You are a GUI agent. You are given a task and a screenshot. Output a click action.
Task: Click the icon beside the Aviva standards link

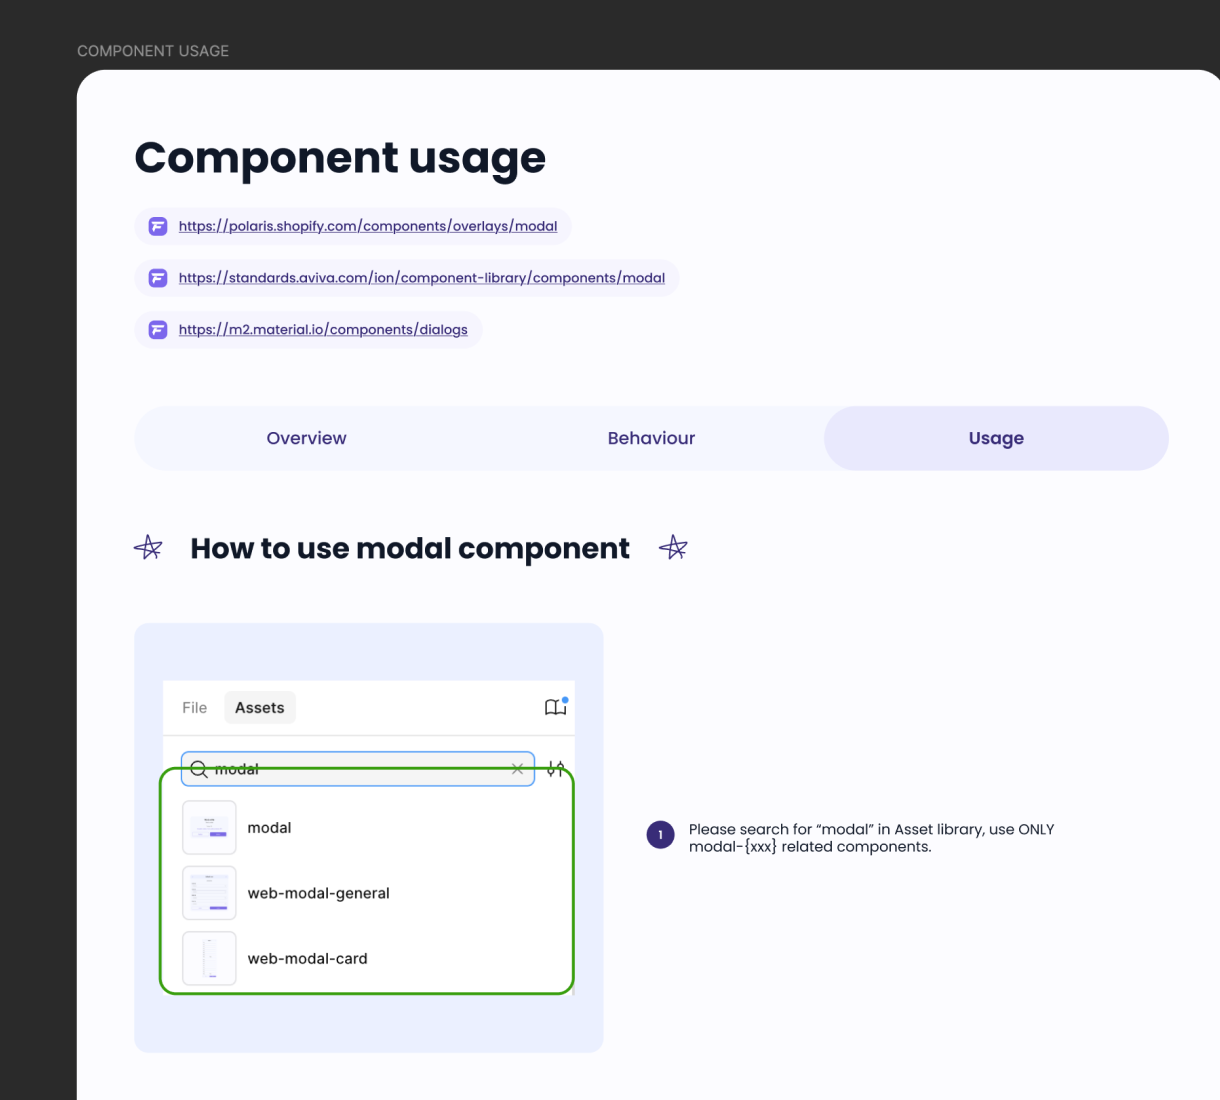[x=158, y=278]
